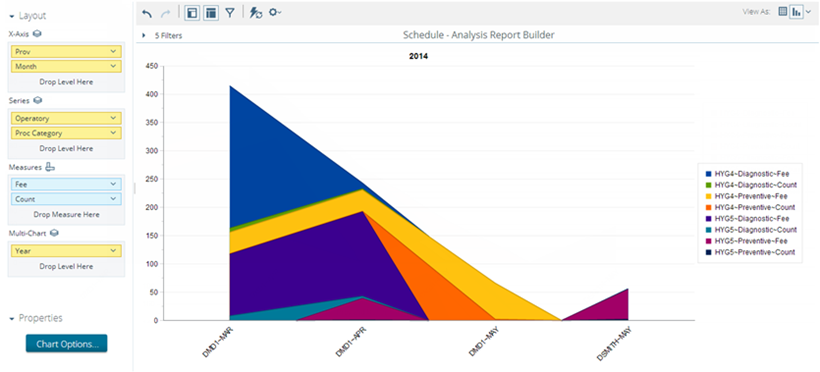Click the View As label
Viewport: 820px width, 372px height.
point(756,12)
